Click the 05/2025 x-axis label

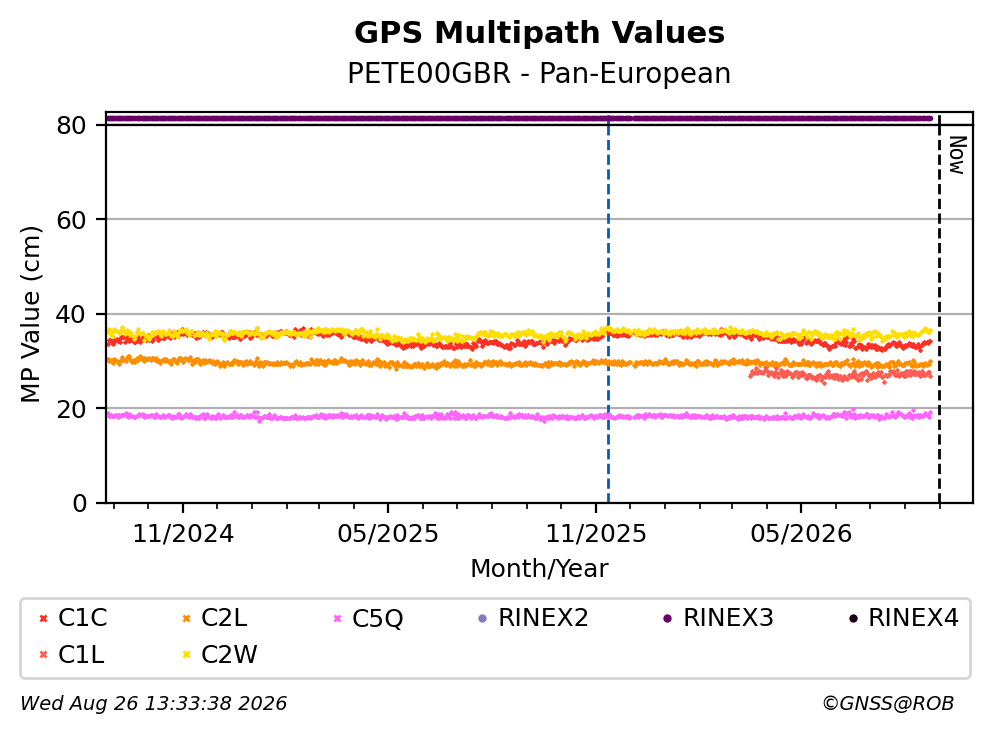coord(388,534)
